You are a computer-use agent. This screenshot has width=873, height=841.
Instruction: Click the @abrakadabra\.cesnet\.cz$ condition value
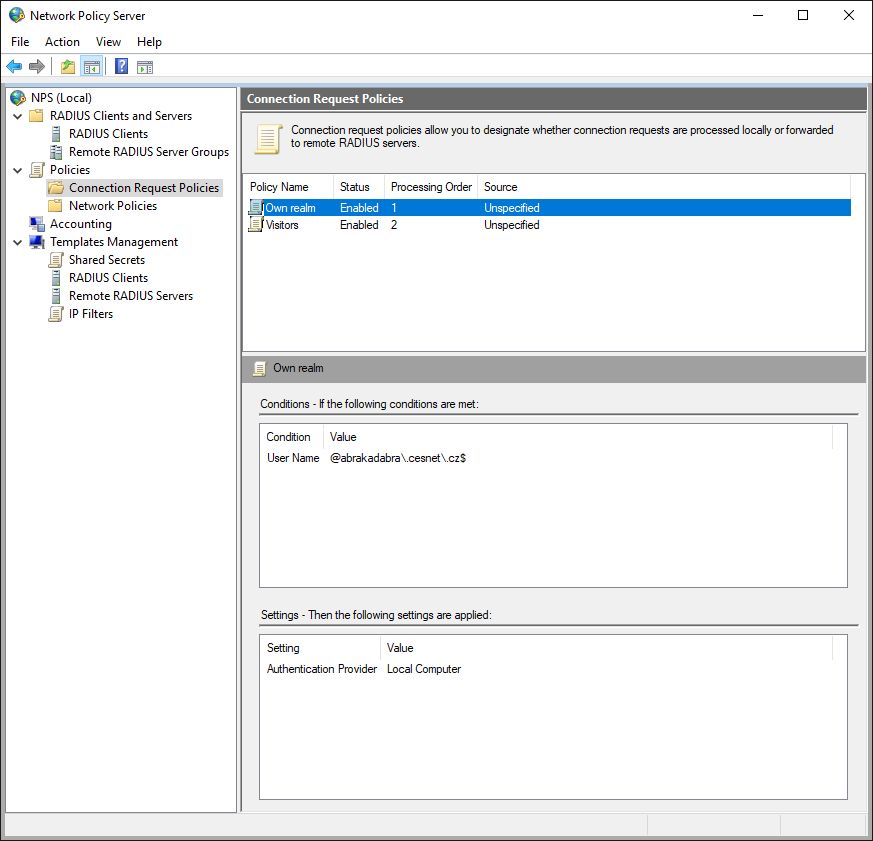coord(398,458)
